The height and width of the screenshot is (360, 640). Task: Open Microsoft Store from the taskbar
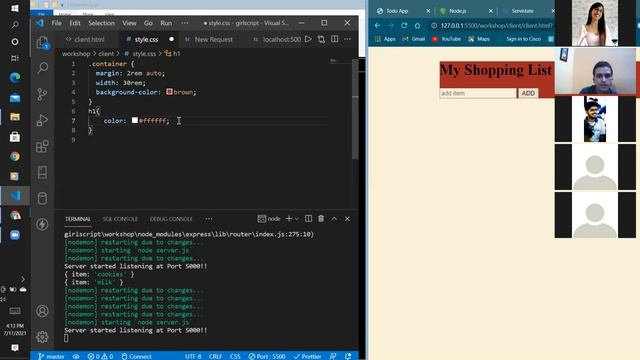[15, 137]
